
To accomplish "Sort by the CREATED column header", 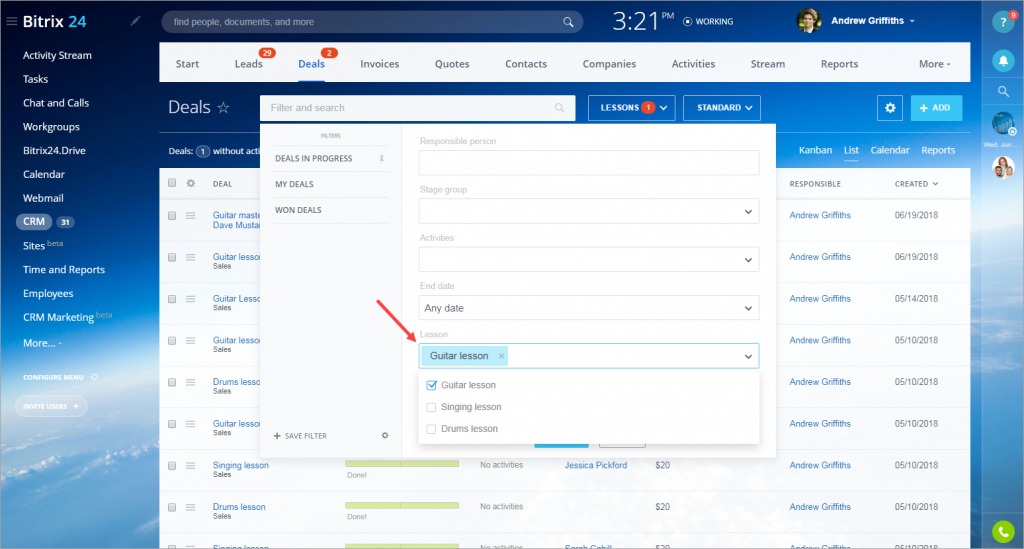I will click(916, 184).
